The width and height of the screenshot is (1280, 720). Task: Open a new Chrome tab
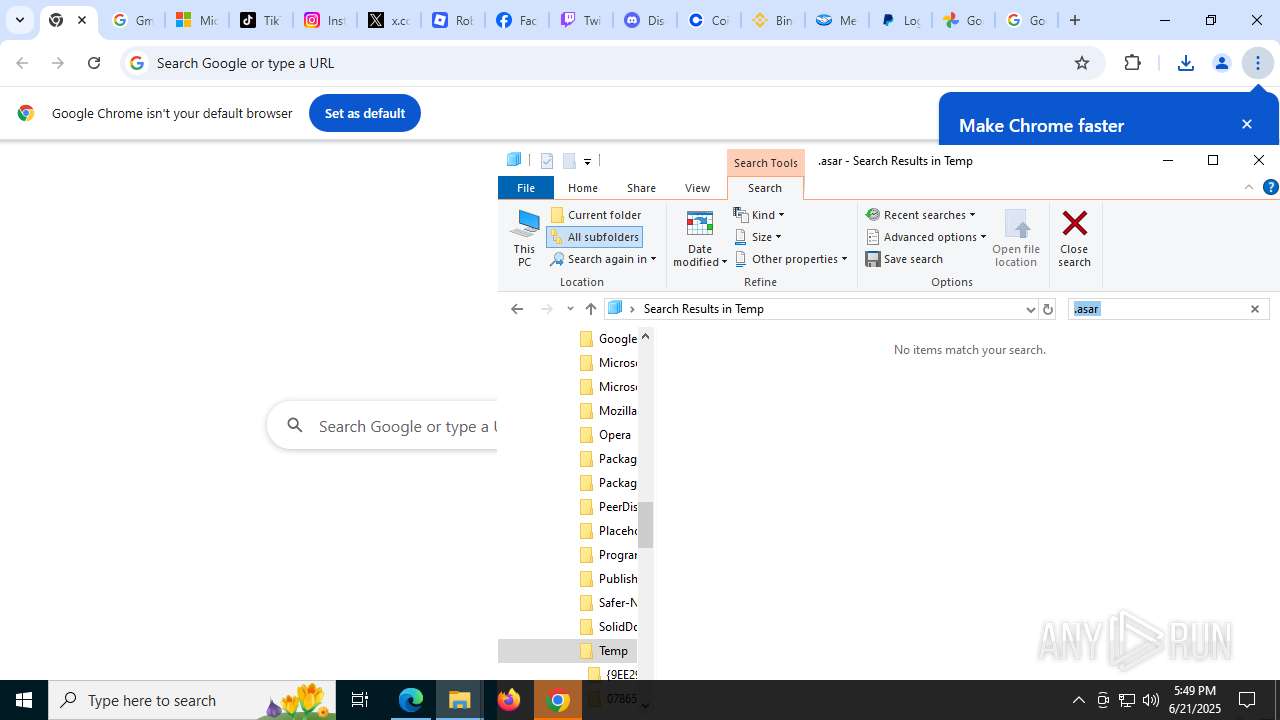pyautogui.click(x=1075, y=20)
